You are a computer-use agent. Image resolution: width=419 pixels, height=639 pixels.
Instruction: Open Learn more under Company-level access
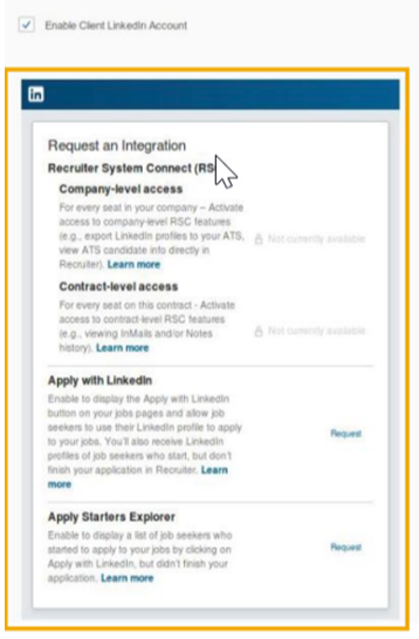pos(134,264)
